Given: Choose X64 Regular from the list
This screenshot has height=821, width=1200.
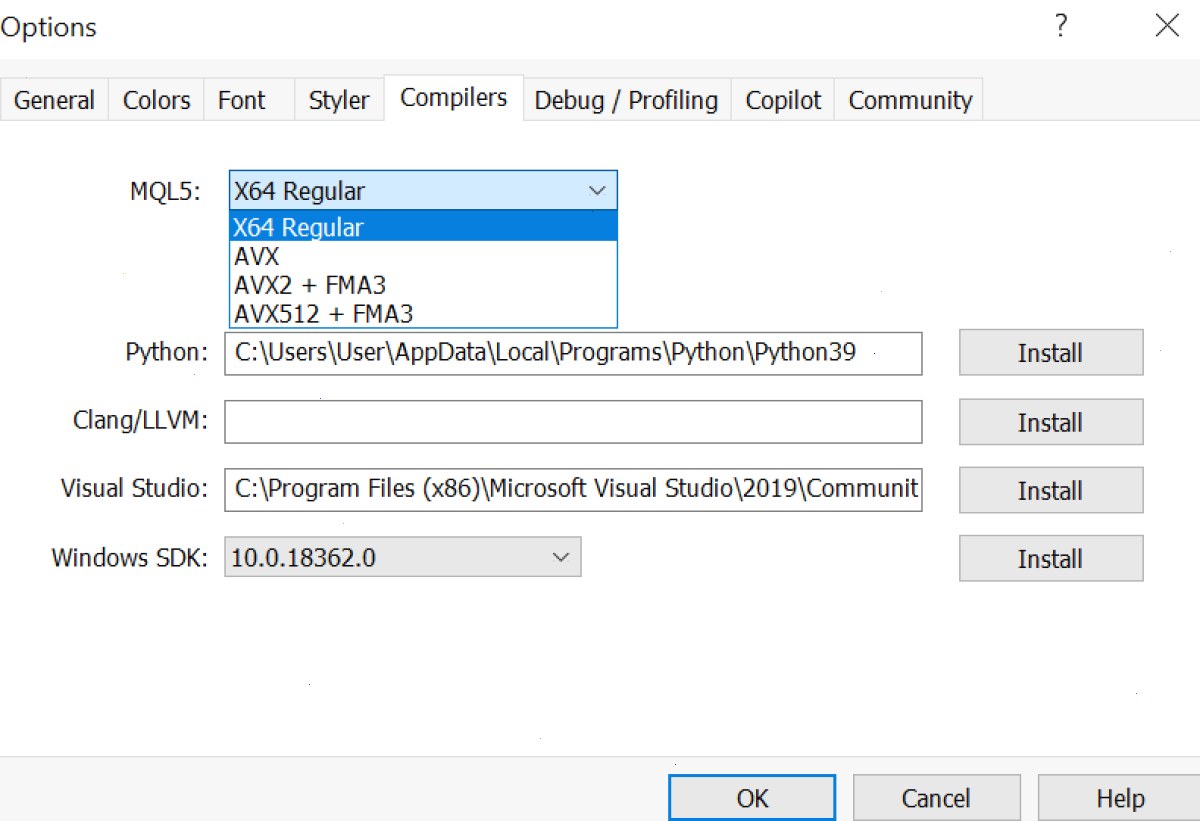Looking at the screenshot, I should [423, 227].
